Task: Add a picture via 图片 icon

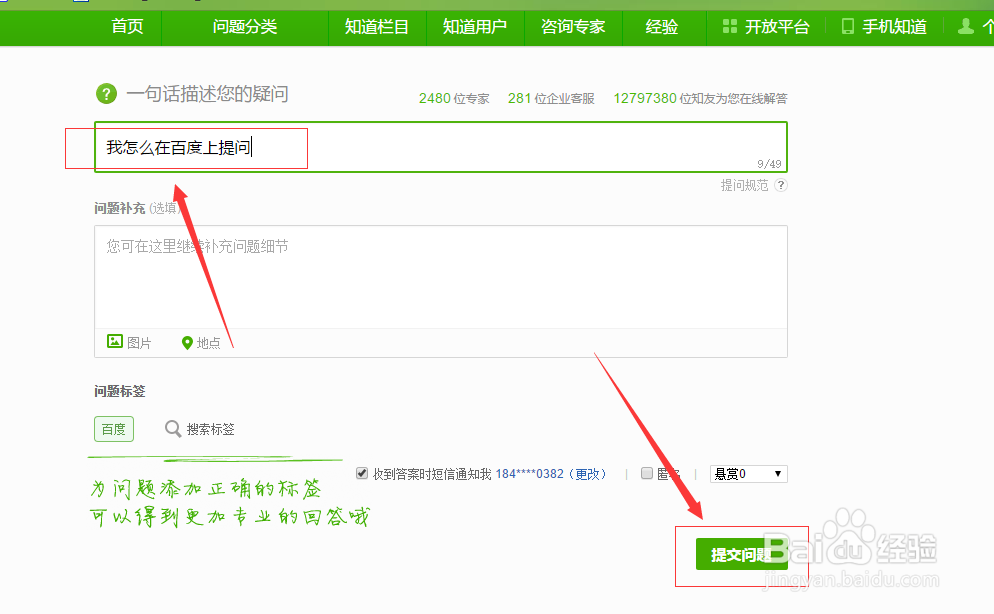Action: click(129, 342)
